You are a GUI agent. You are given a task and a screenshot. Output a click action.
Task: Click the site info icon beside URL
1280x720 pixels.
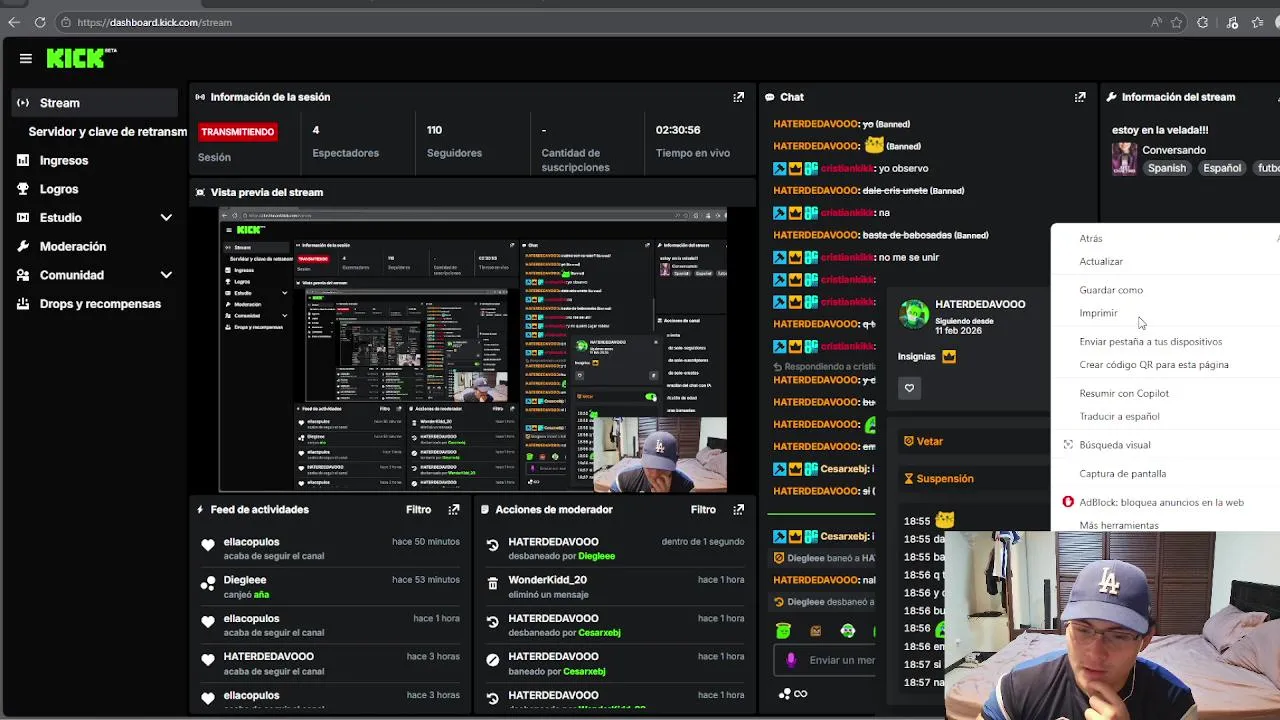click(65, 22)
